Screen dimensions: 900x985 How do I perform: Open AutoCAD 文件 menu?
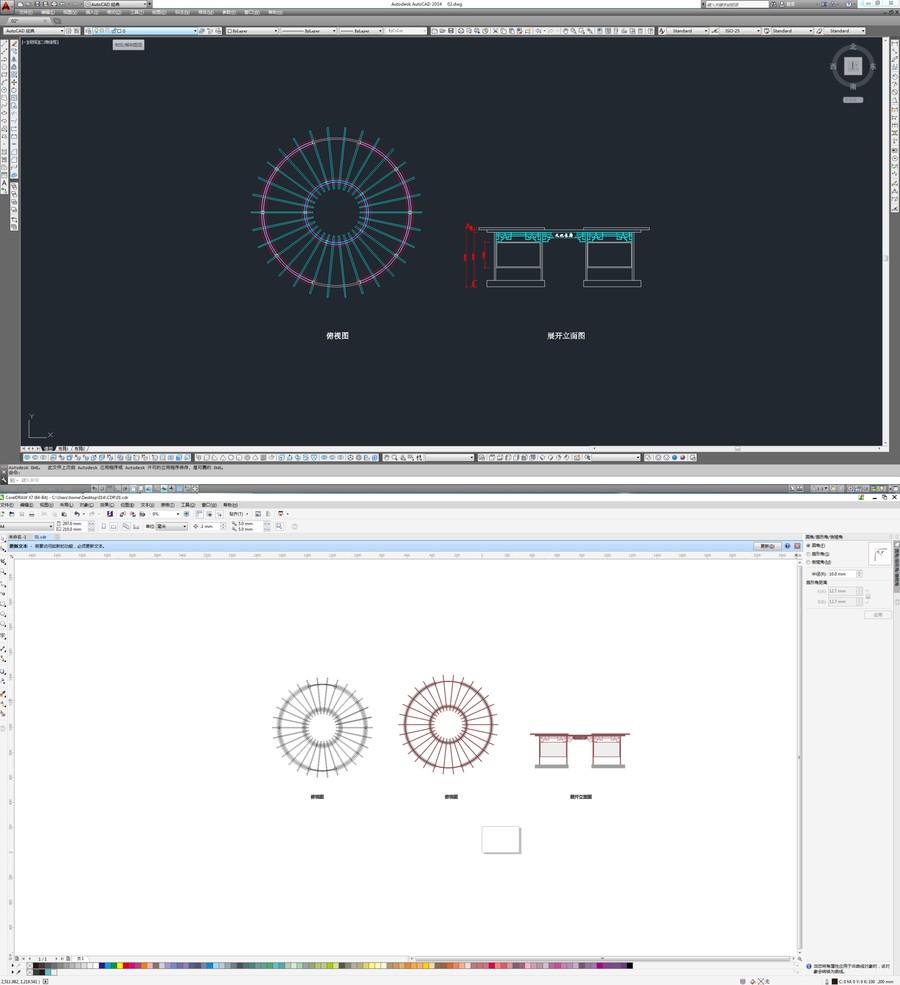tap(26, 13)
